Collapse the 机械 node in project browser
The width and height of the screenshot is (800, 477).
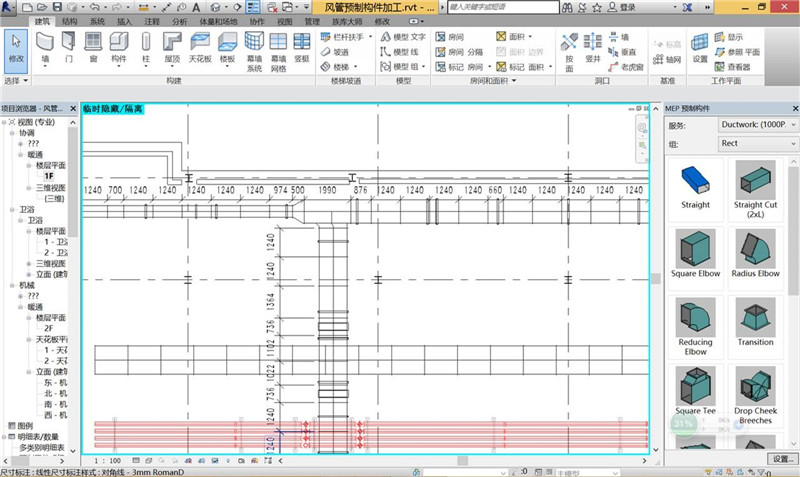click(x=12, y=285)
